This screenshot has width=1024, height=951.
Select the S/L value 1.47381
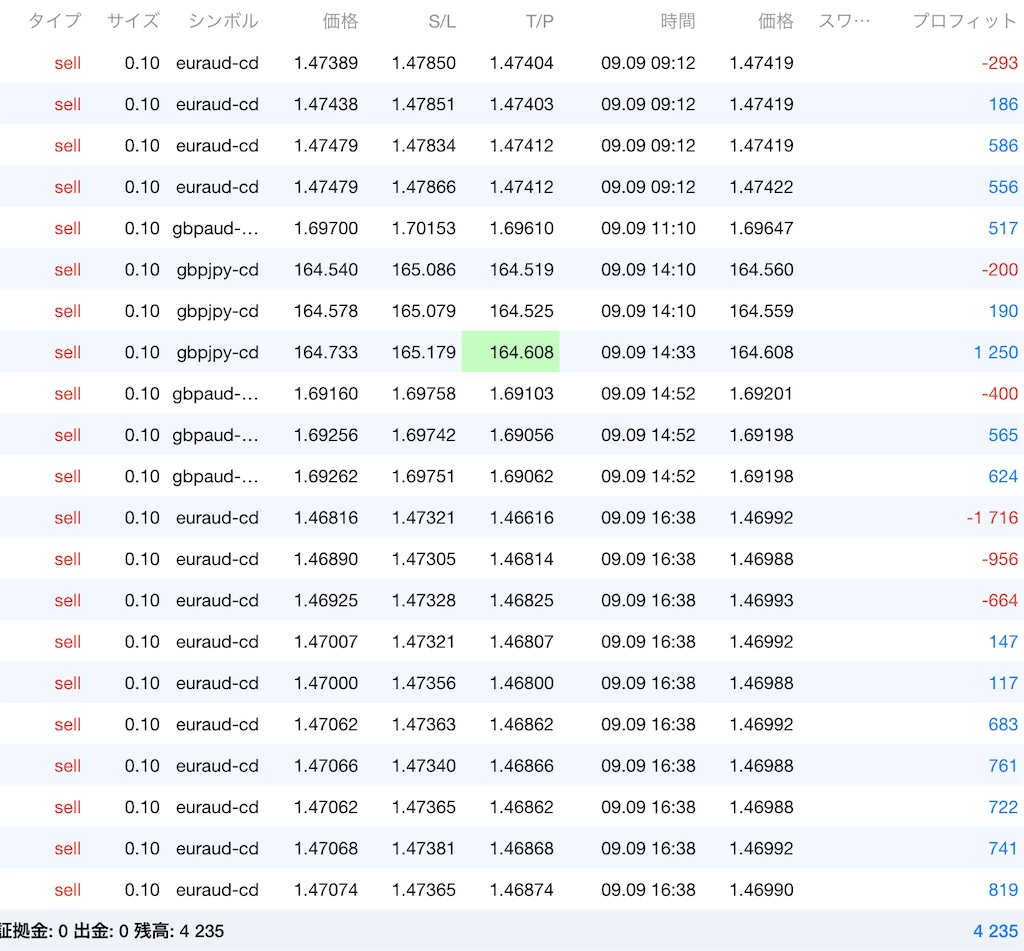coord(424,848)
